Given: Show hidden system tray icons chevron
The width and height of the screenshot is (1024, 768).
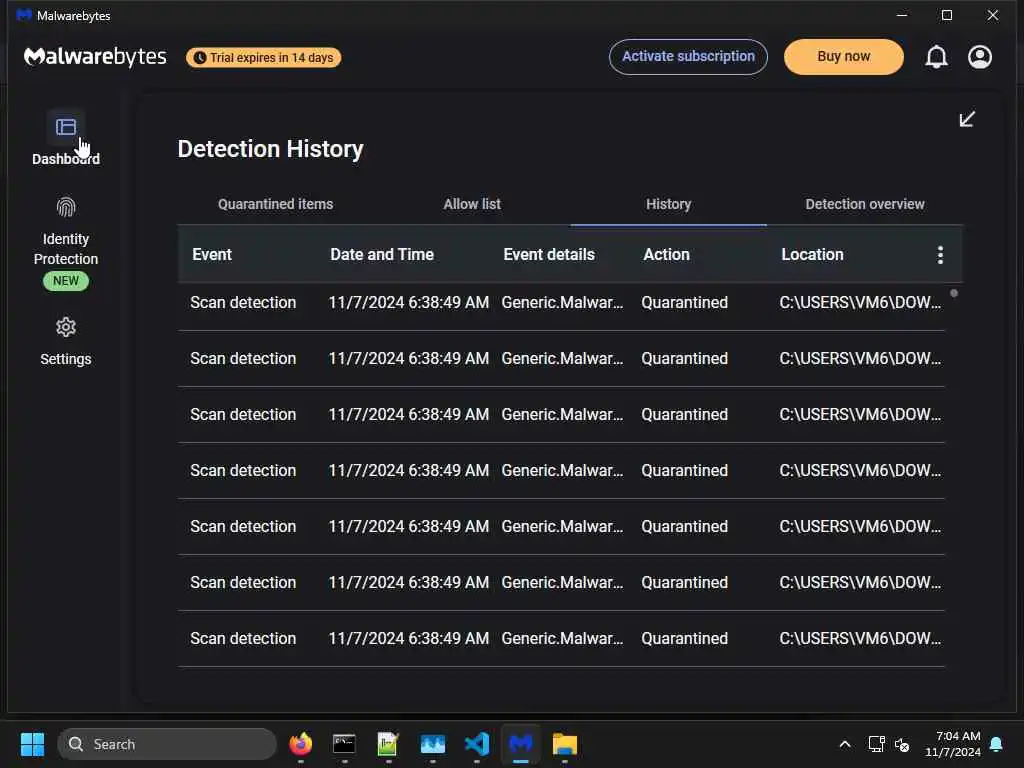Looking at the screenshot, I should [x=844, y=744].
